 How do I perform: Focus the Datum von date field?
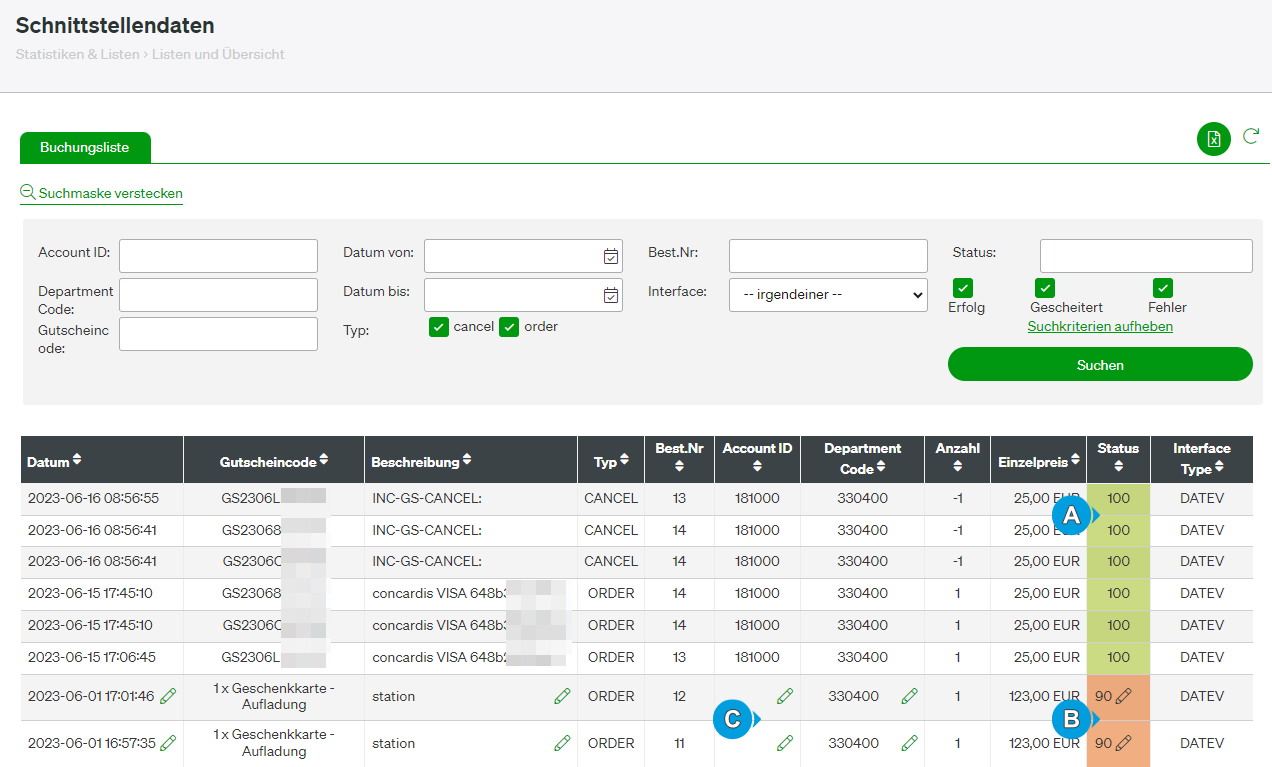(x=523, y=256)
